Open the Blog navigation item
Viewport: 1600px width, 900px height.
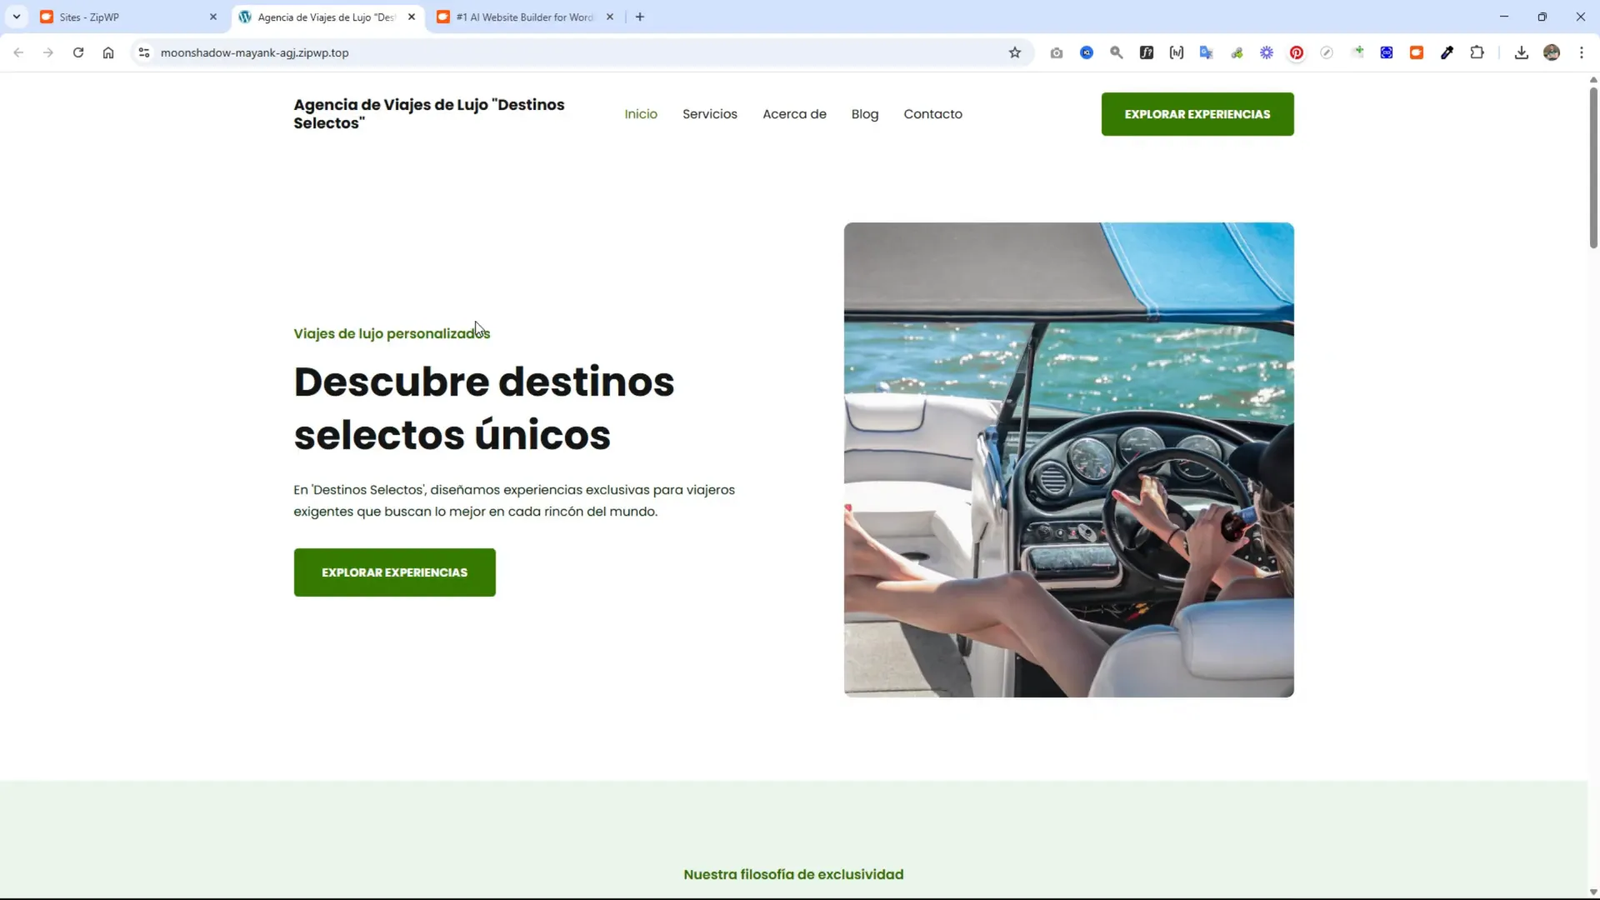point(864,113)
